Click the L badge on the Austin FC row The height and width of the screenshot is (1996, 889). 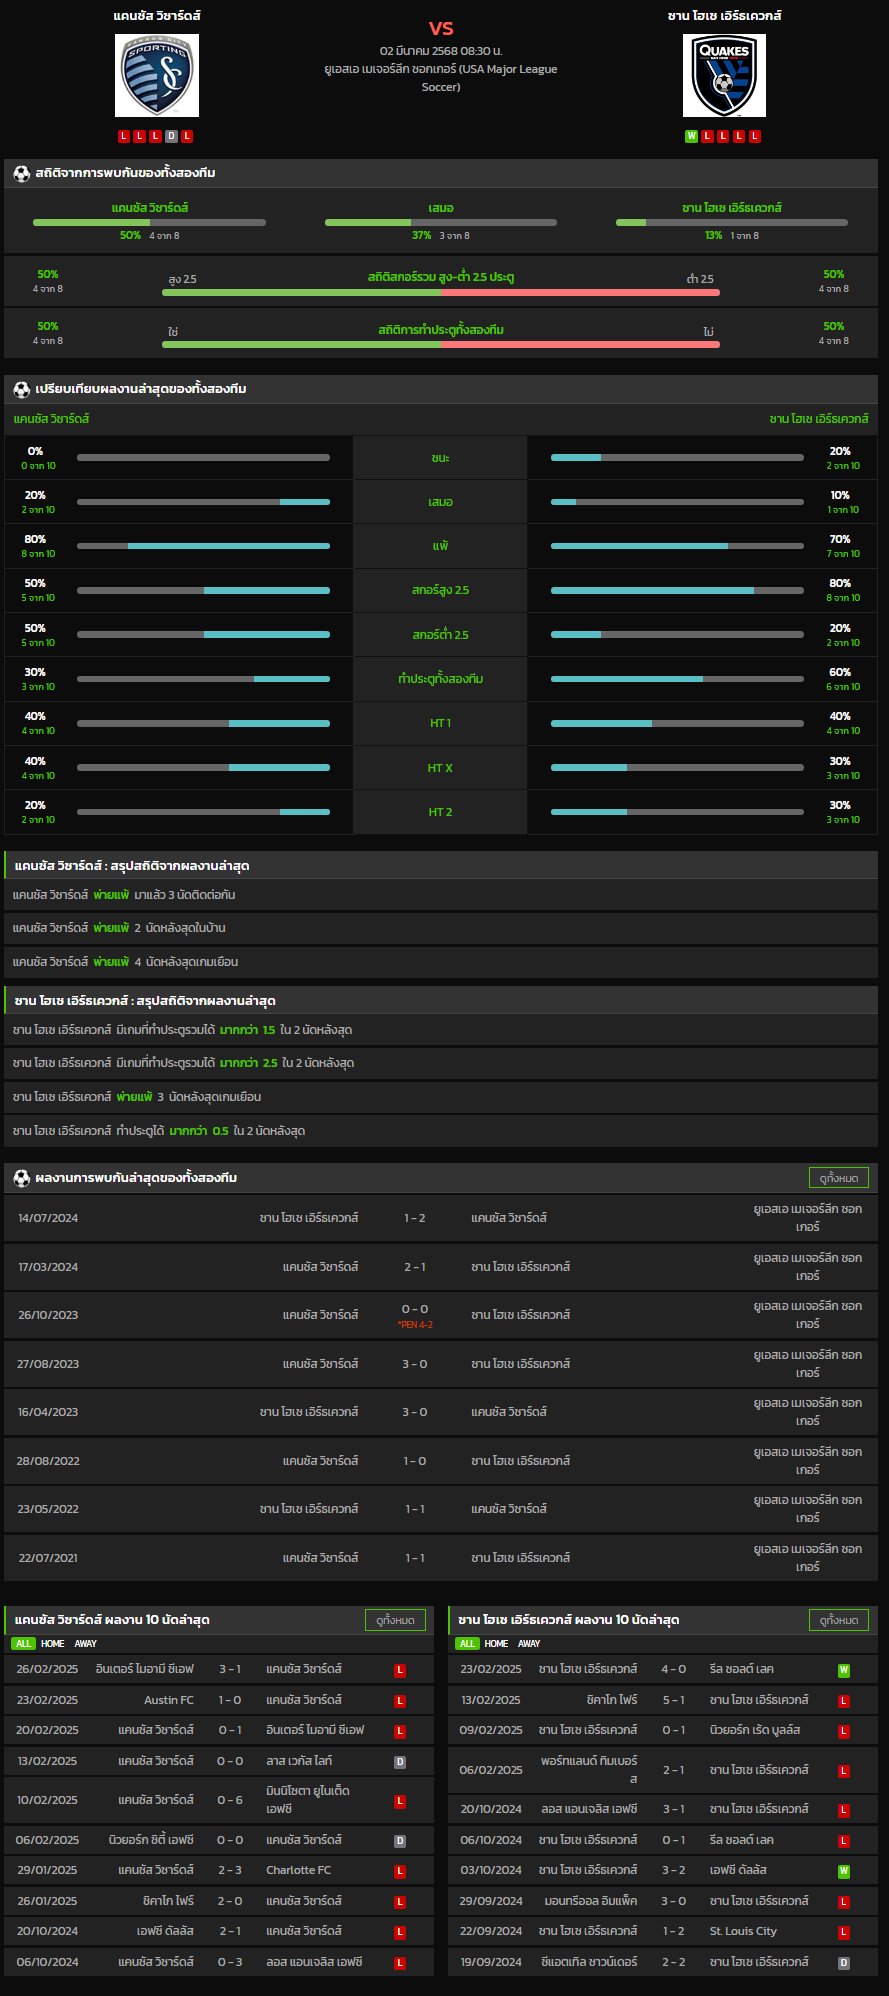(400, 1701)
